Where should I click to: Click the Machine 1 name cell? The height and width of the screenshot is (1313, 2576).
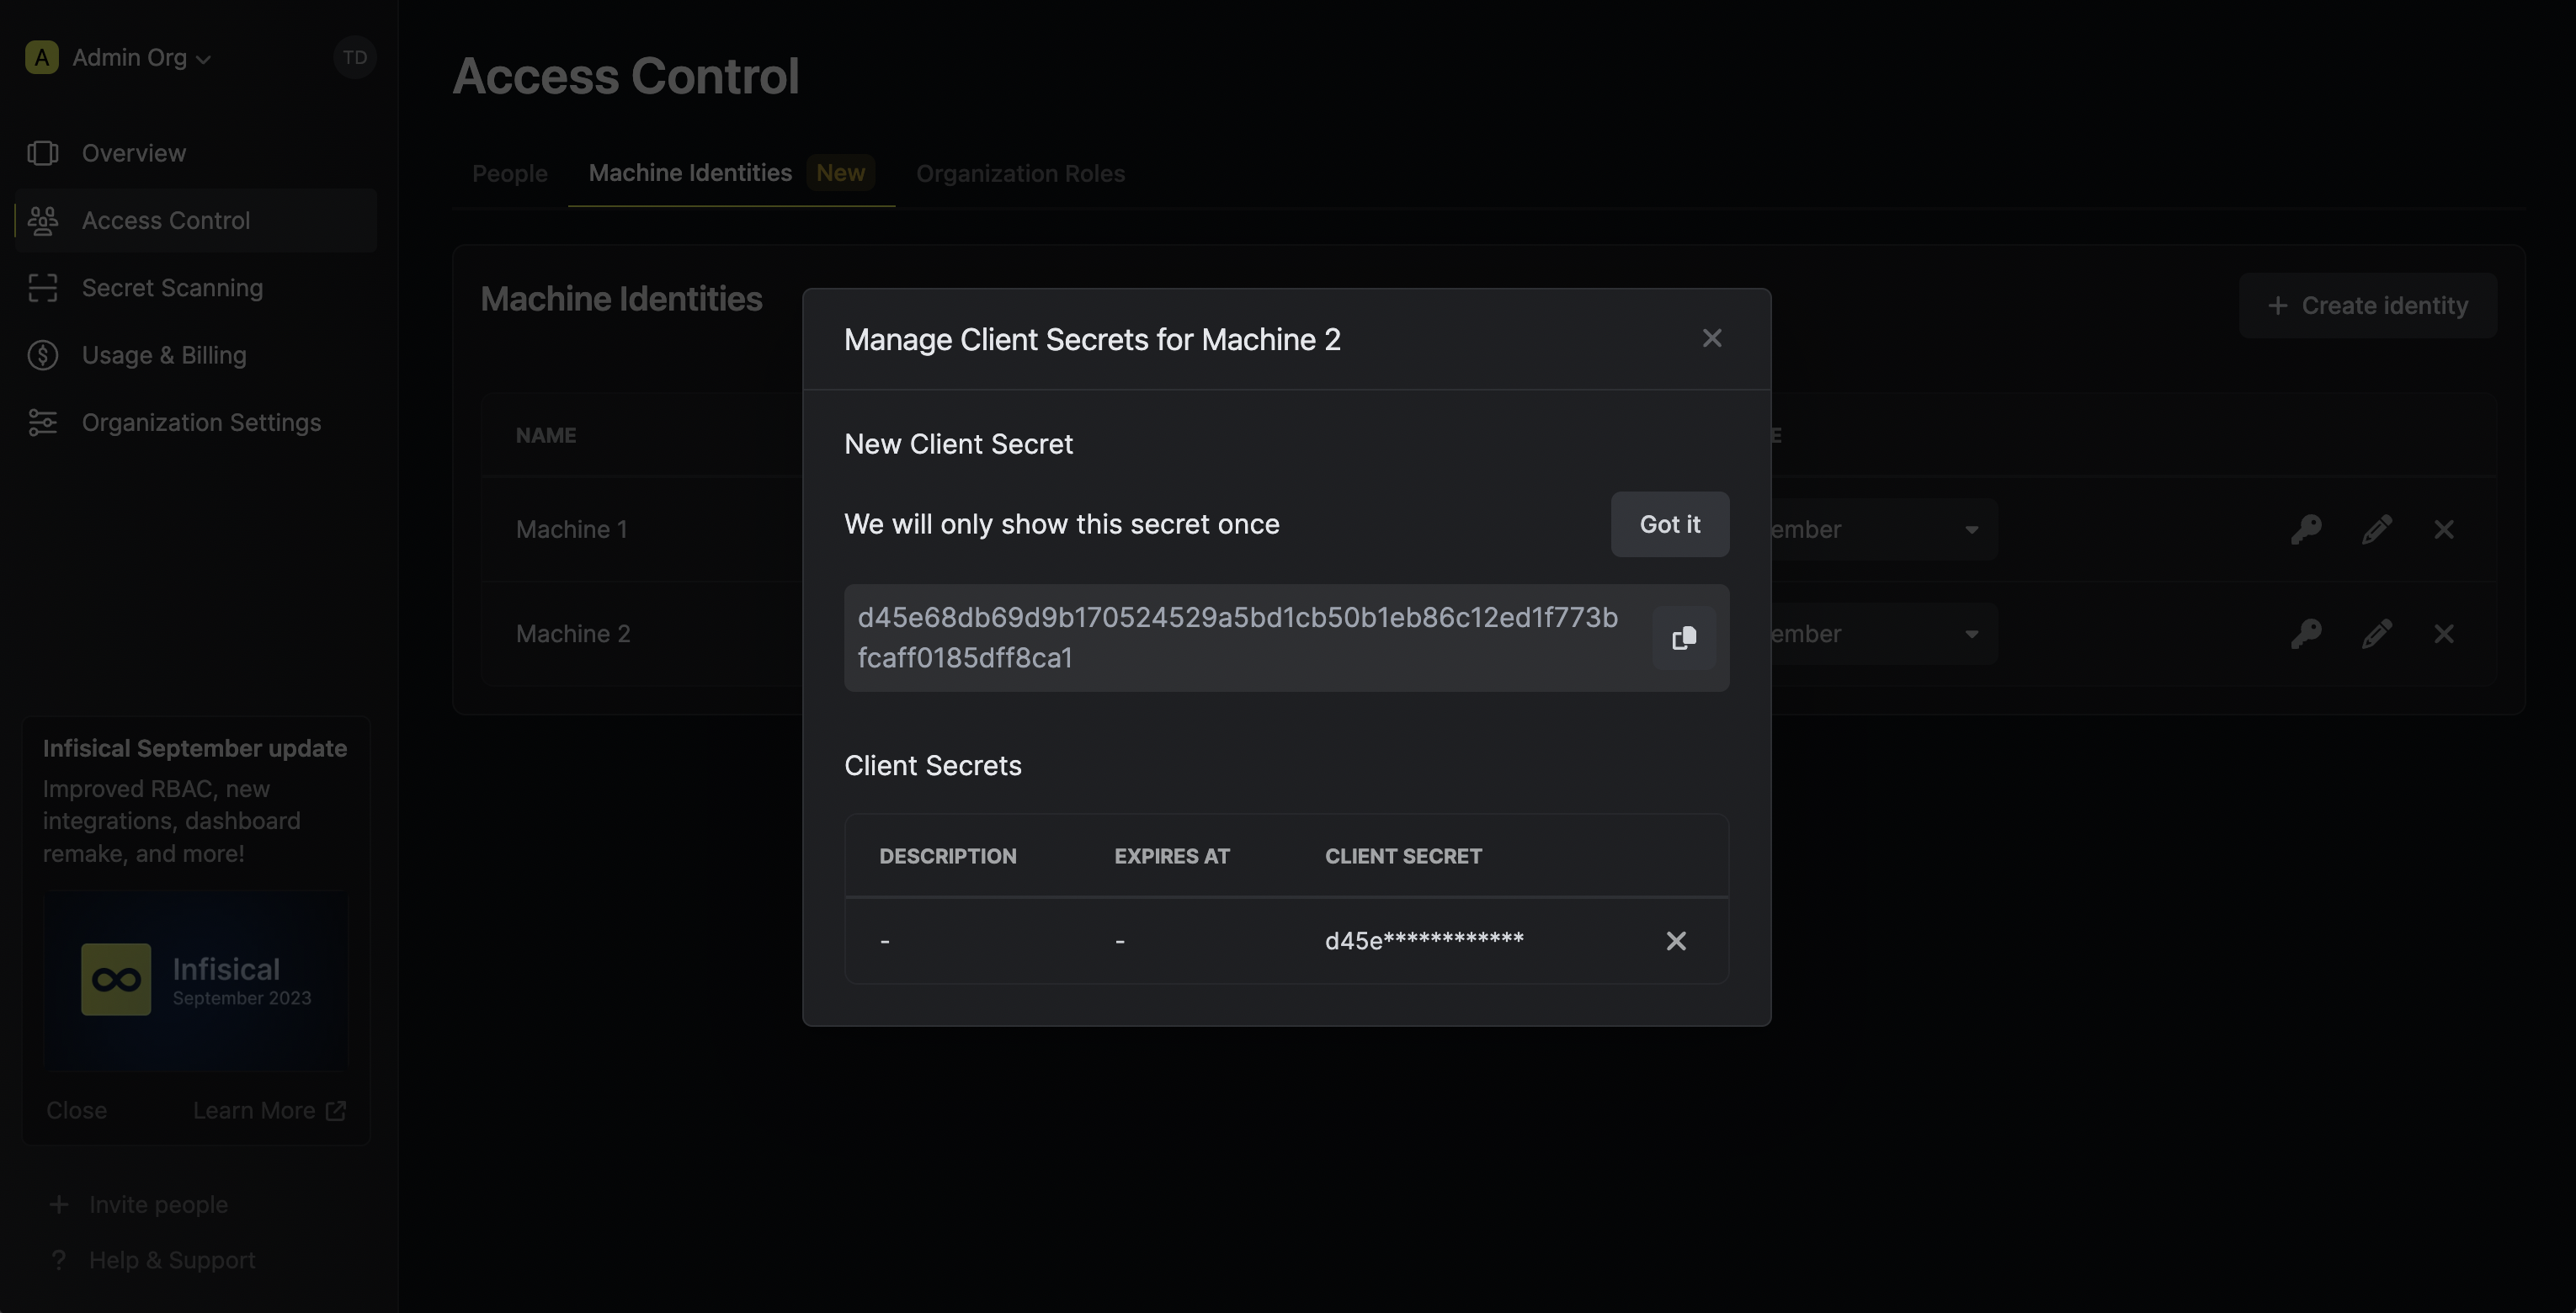(x=571, y=529)
